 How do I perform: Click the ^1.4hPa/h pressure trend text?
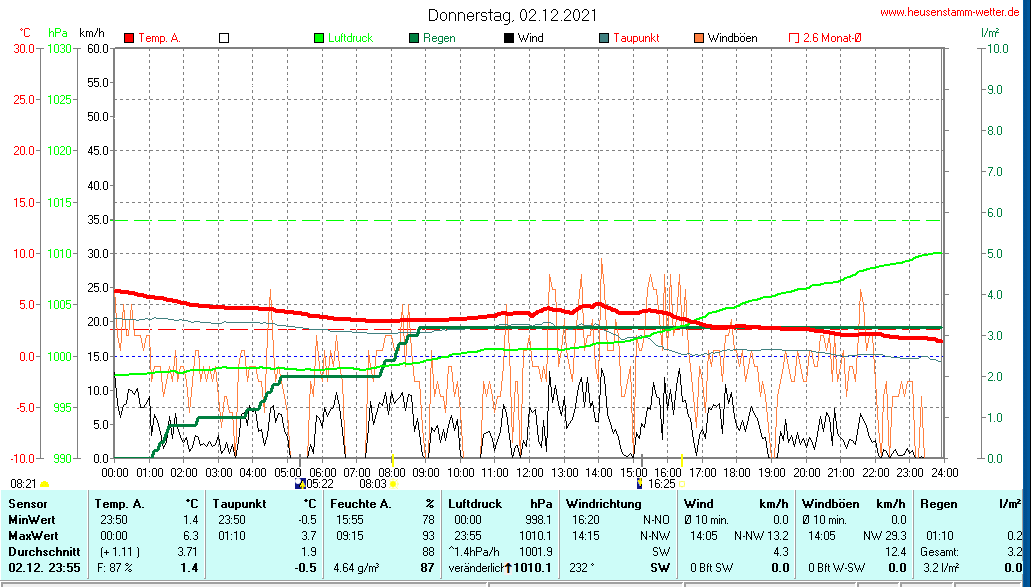(474, 551)
